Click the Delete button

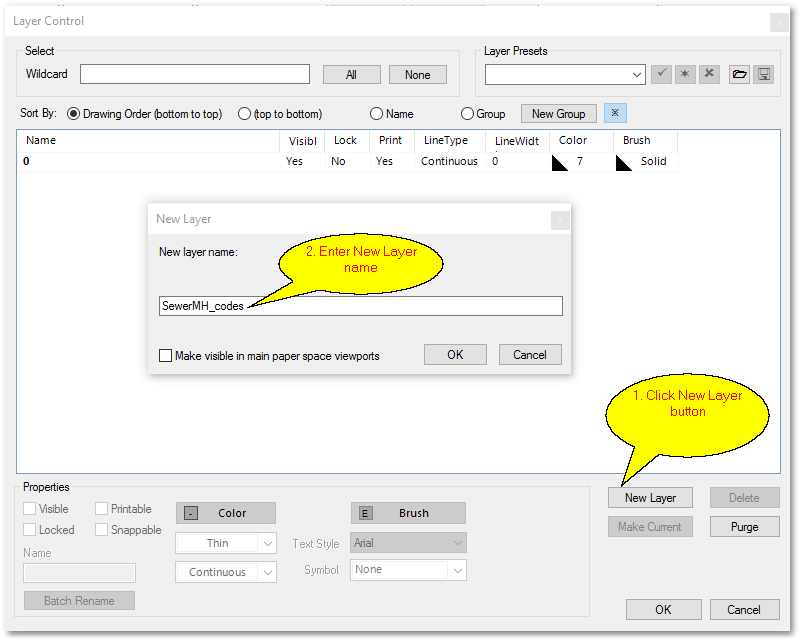pos(744,497)
